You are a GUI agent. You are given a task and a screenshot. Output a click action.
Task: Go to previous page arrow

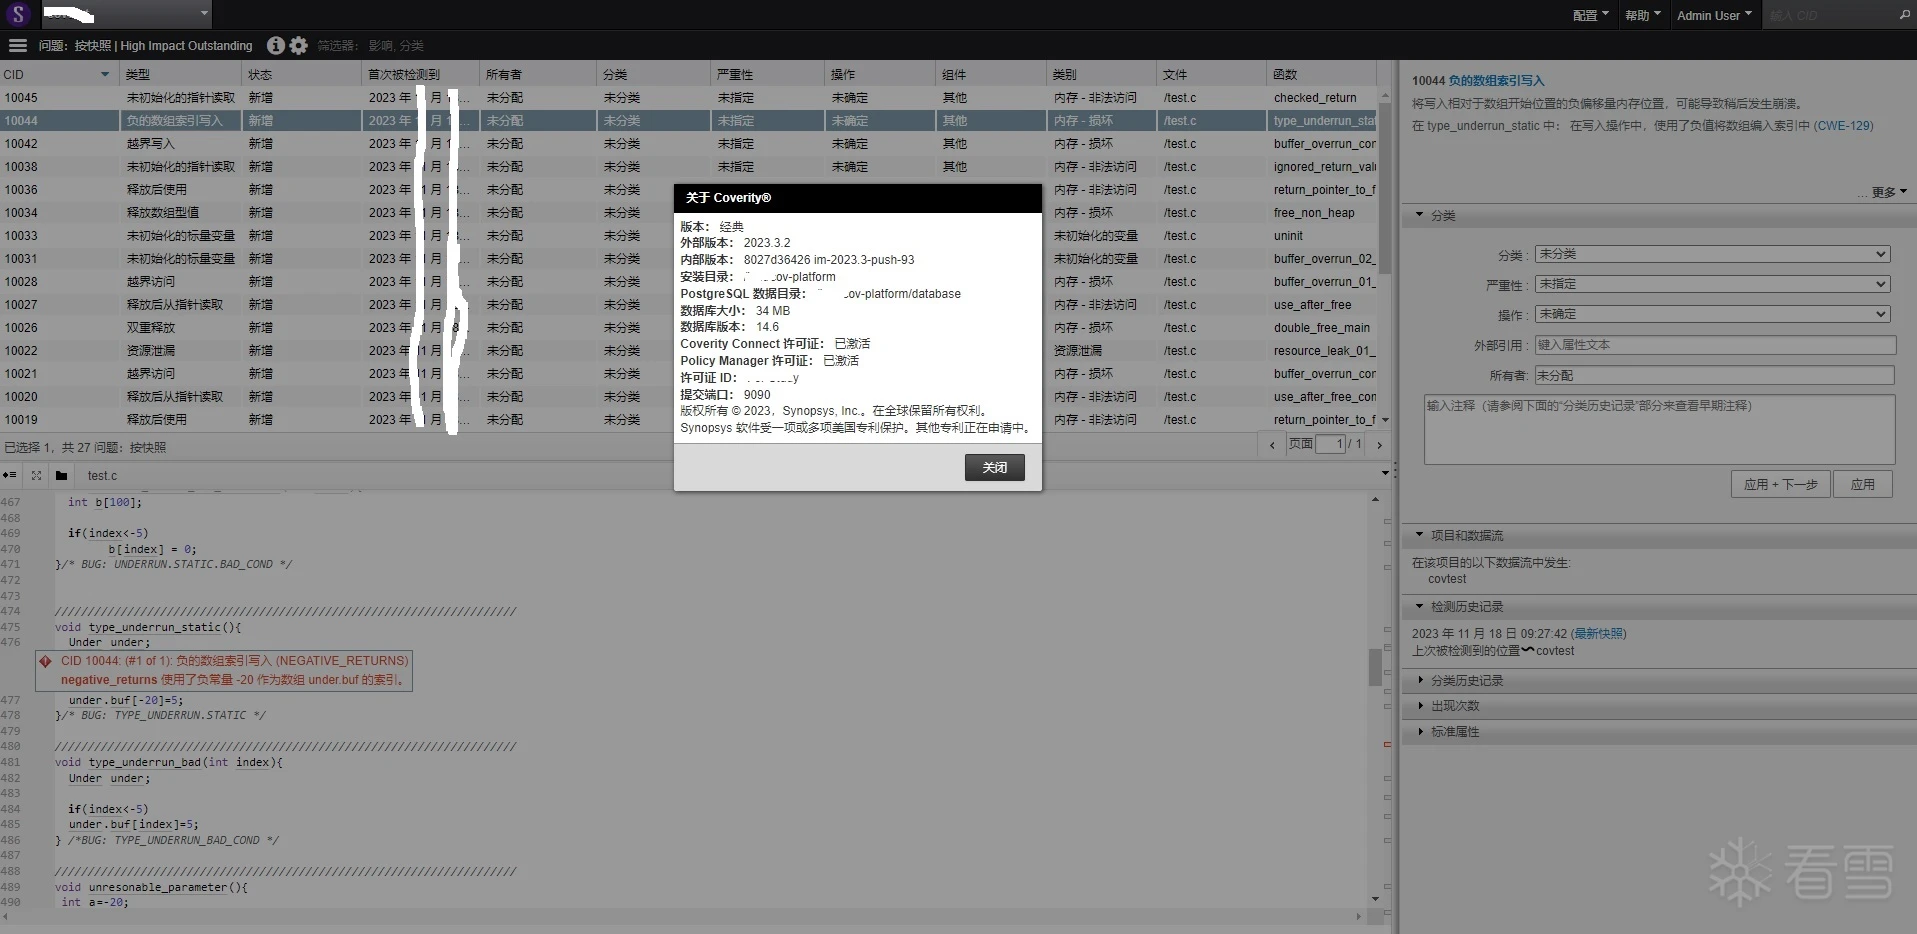1272,445
